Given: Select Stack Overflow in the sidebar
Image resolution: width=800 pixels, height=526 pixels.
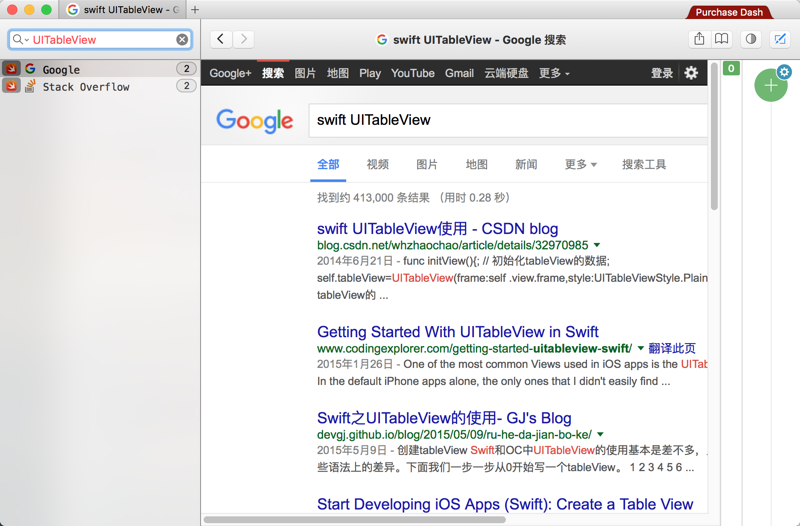Looking at the screenshot, I should pyautogui.click(x=85, y=87).
